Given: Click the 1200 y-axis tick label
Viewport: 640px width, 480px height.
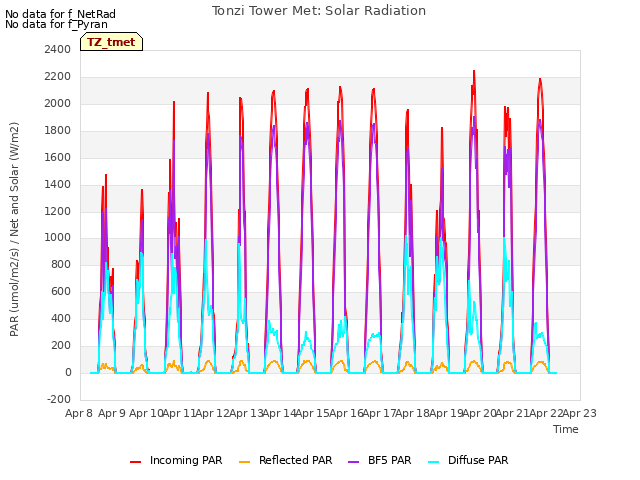Looking at the screenshot, I should (57, 211).
